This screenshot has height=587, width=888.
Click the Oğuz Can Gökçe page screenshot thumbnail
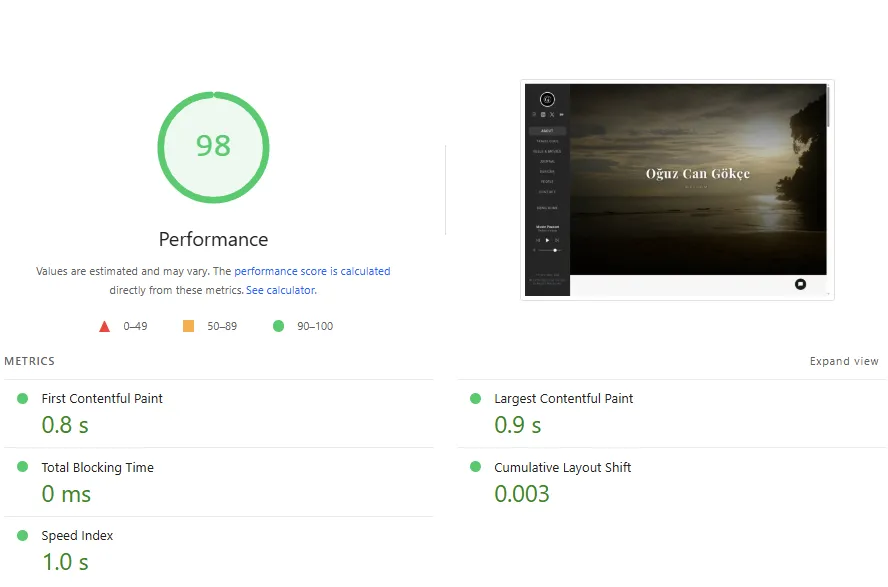697,180
